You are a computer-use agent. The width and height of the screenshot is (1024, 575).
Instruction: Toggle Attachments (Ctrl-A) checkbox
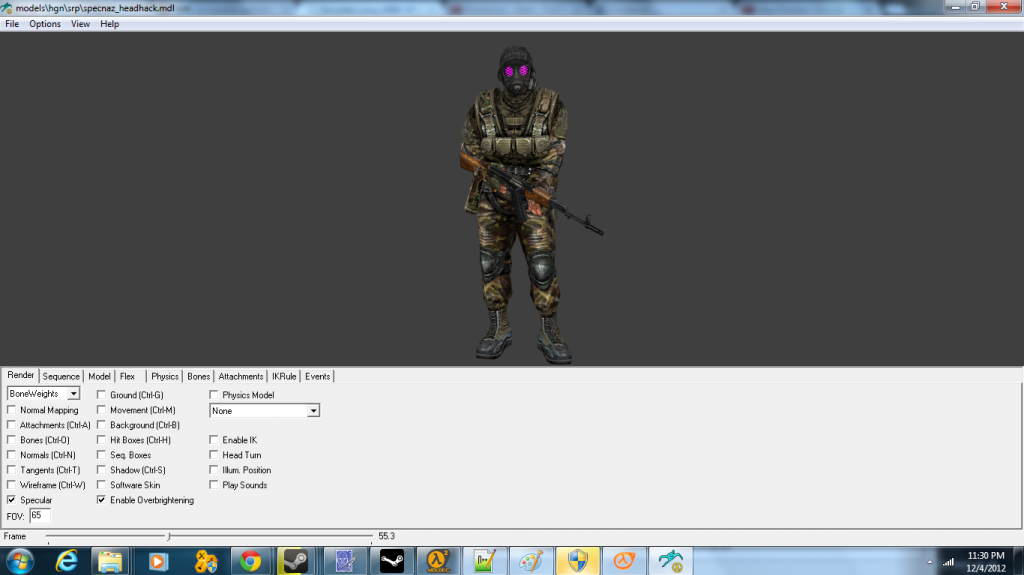pyautogui.click(x=12, y=425)
